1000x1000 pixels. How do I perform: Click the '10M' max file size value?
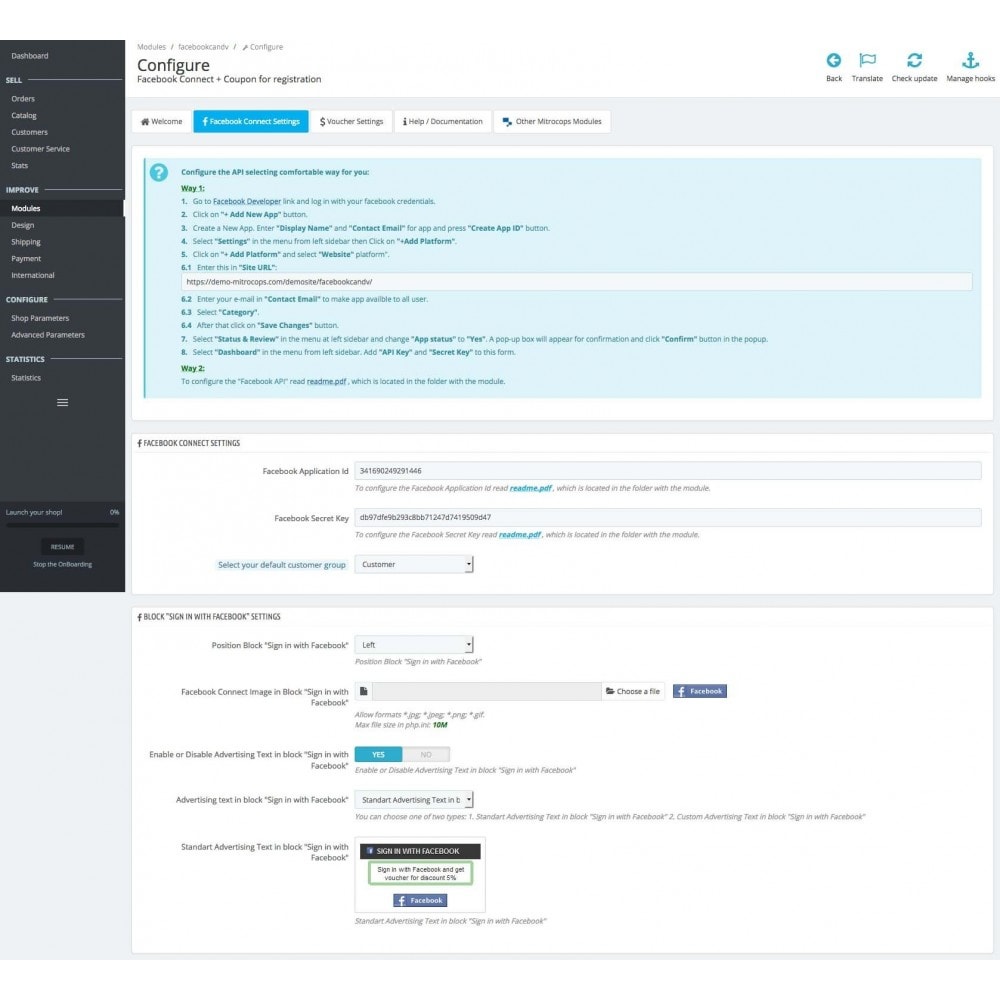tap(440, 725)
